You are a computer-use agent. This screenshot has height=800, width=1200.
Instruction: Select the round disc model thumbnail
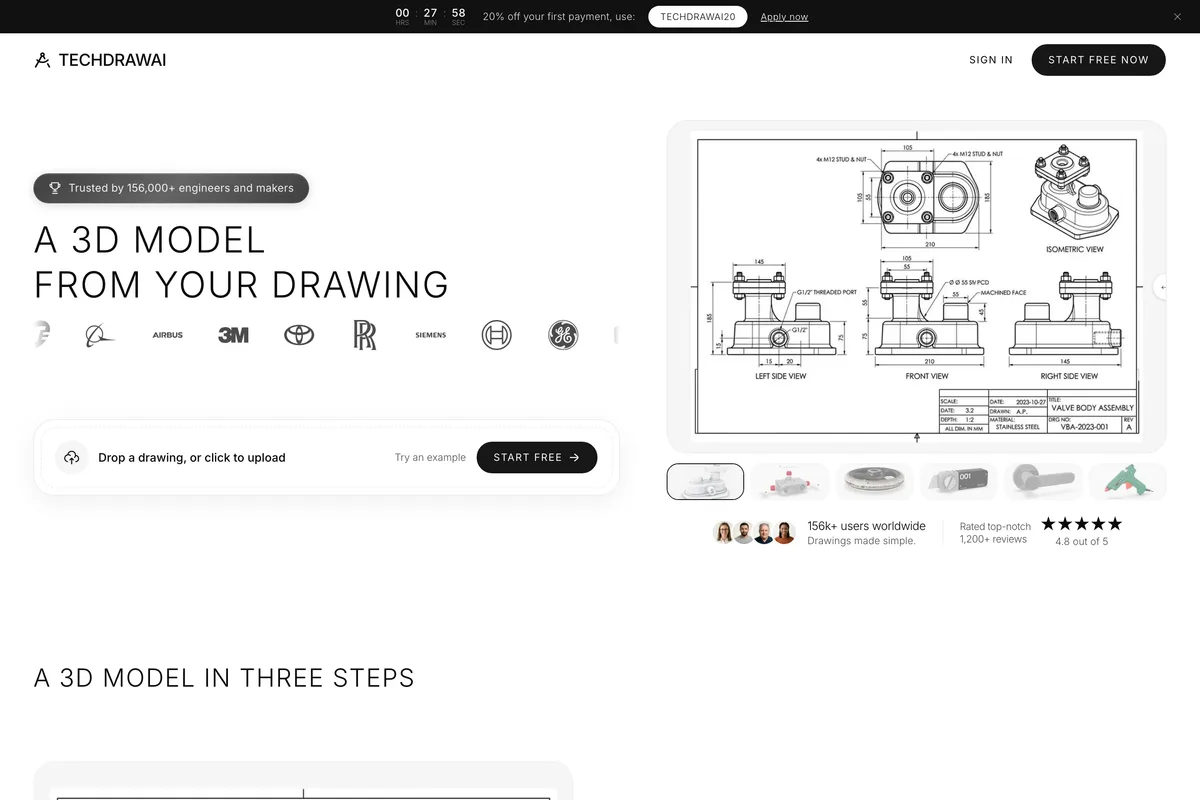click(874, 481)
